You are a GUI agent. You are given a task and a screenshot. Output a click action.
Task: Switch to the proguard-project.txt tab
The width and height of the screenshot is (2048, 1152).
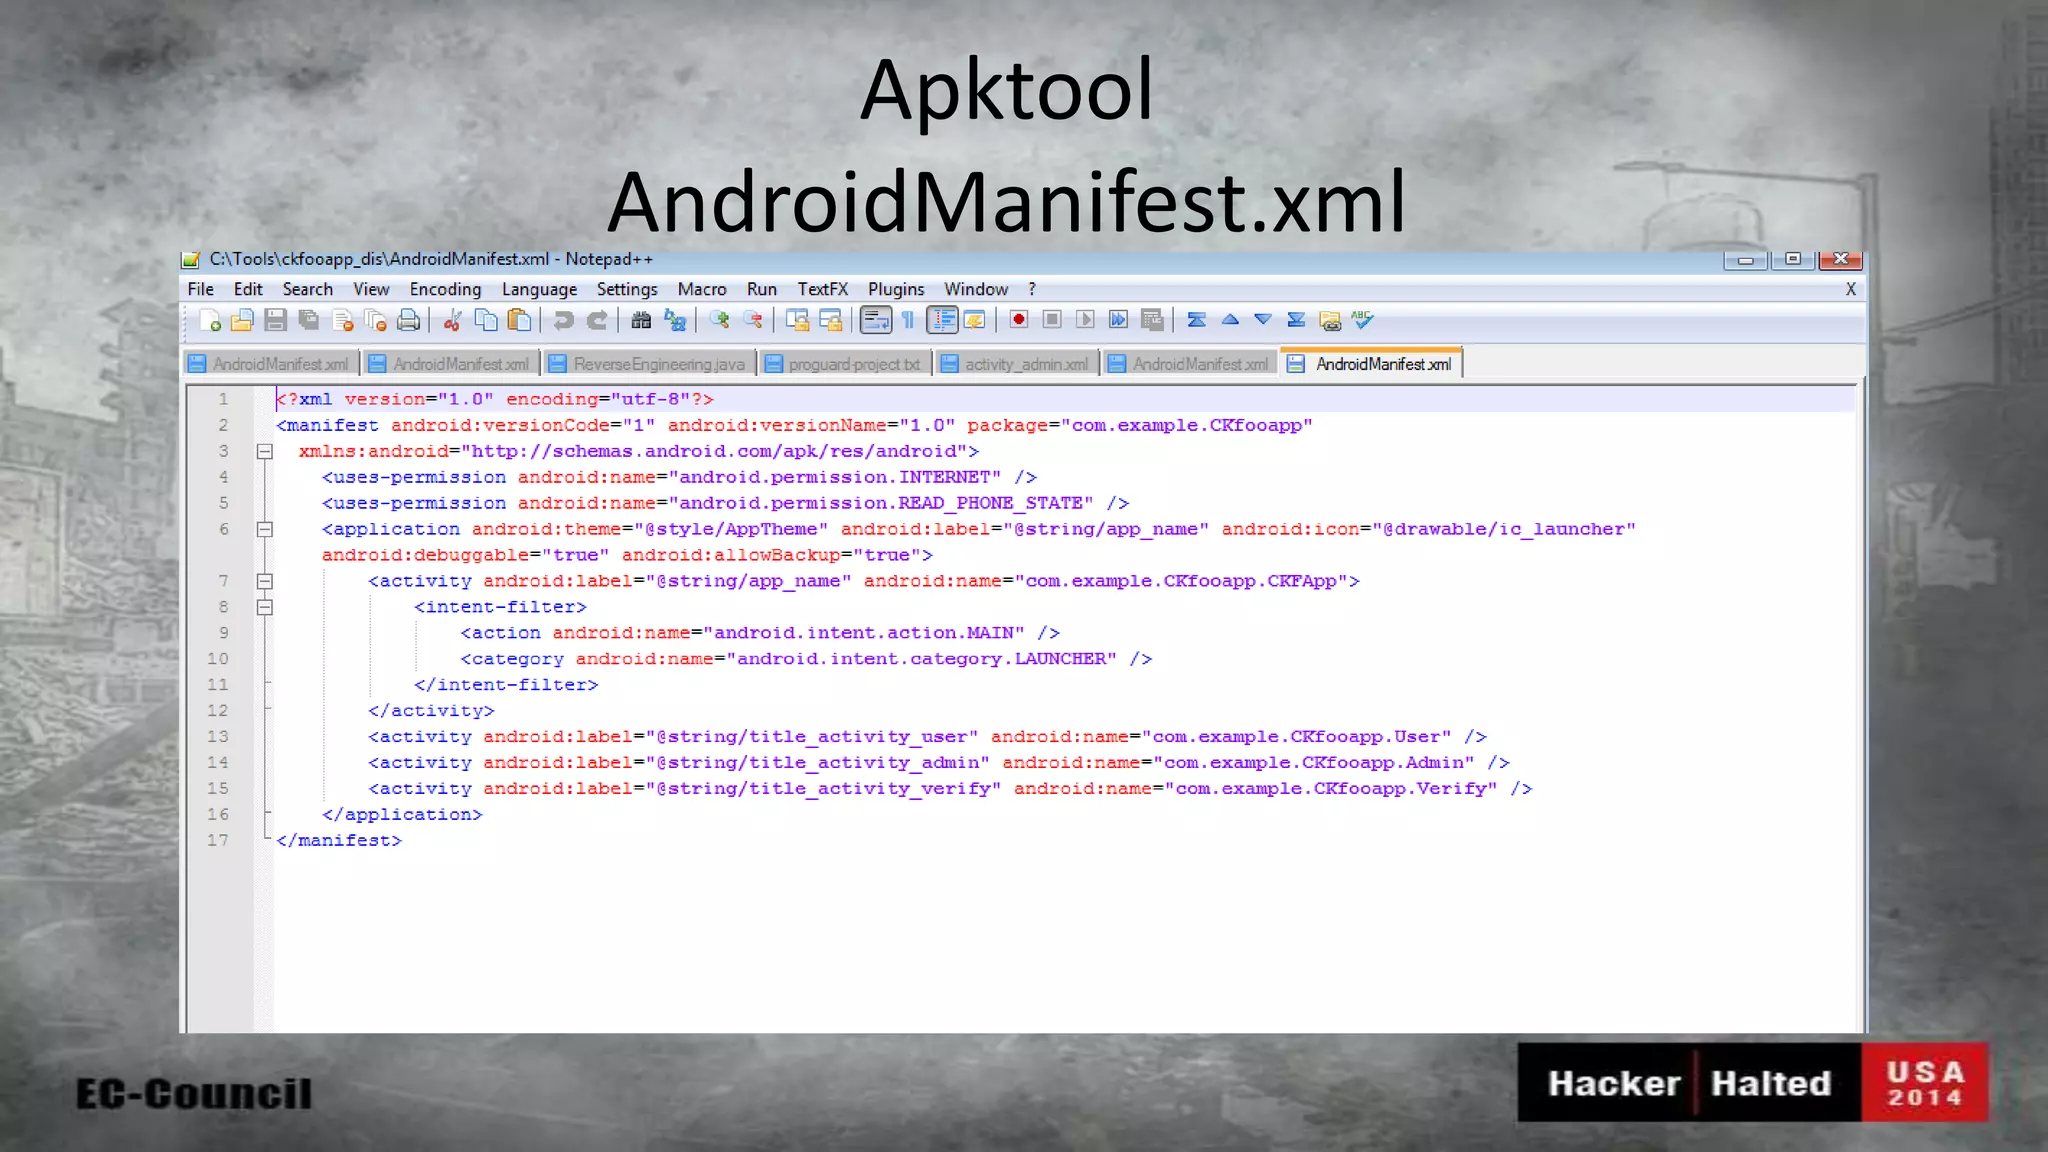[845, 364]
